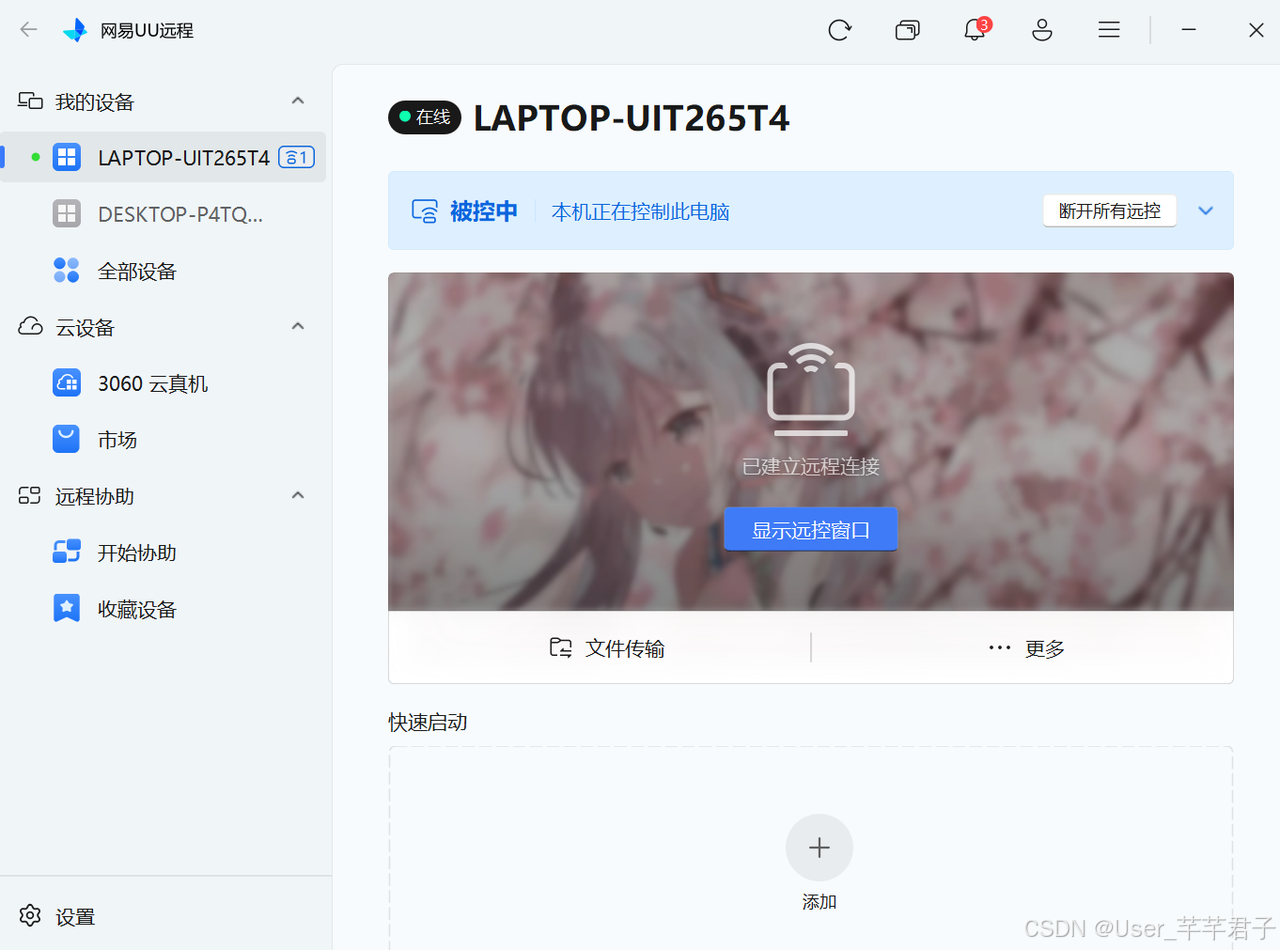This screenshot has height=950, width=1280.
Task: Open 全部设备 list
Action: coord(163,270)
